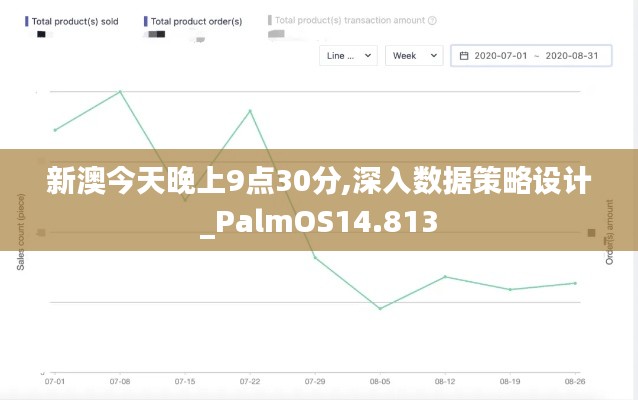This screenshot has height=400, width=638.
Task: Select the 07-08 peak data point
Action: (x=120, y=92)
